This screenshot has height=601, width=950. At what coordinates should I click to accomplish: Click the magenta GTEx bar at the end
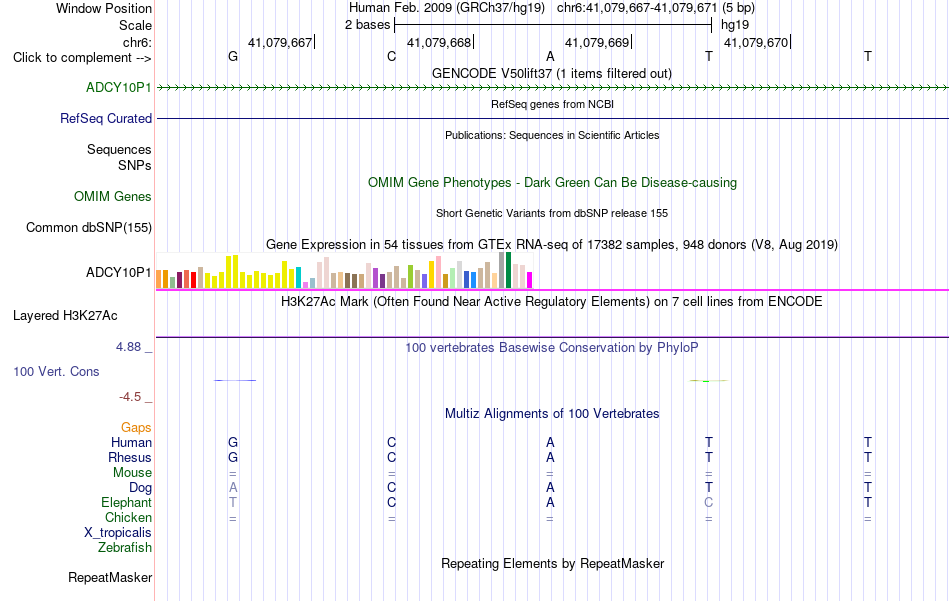coord(530,280)
